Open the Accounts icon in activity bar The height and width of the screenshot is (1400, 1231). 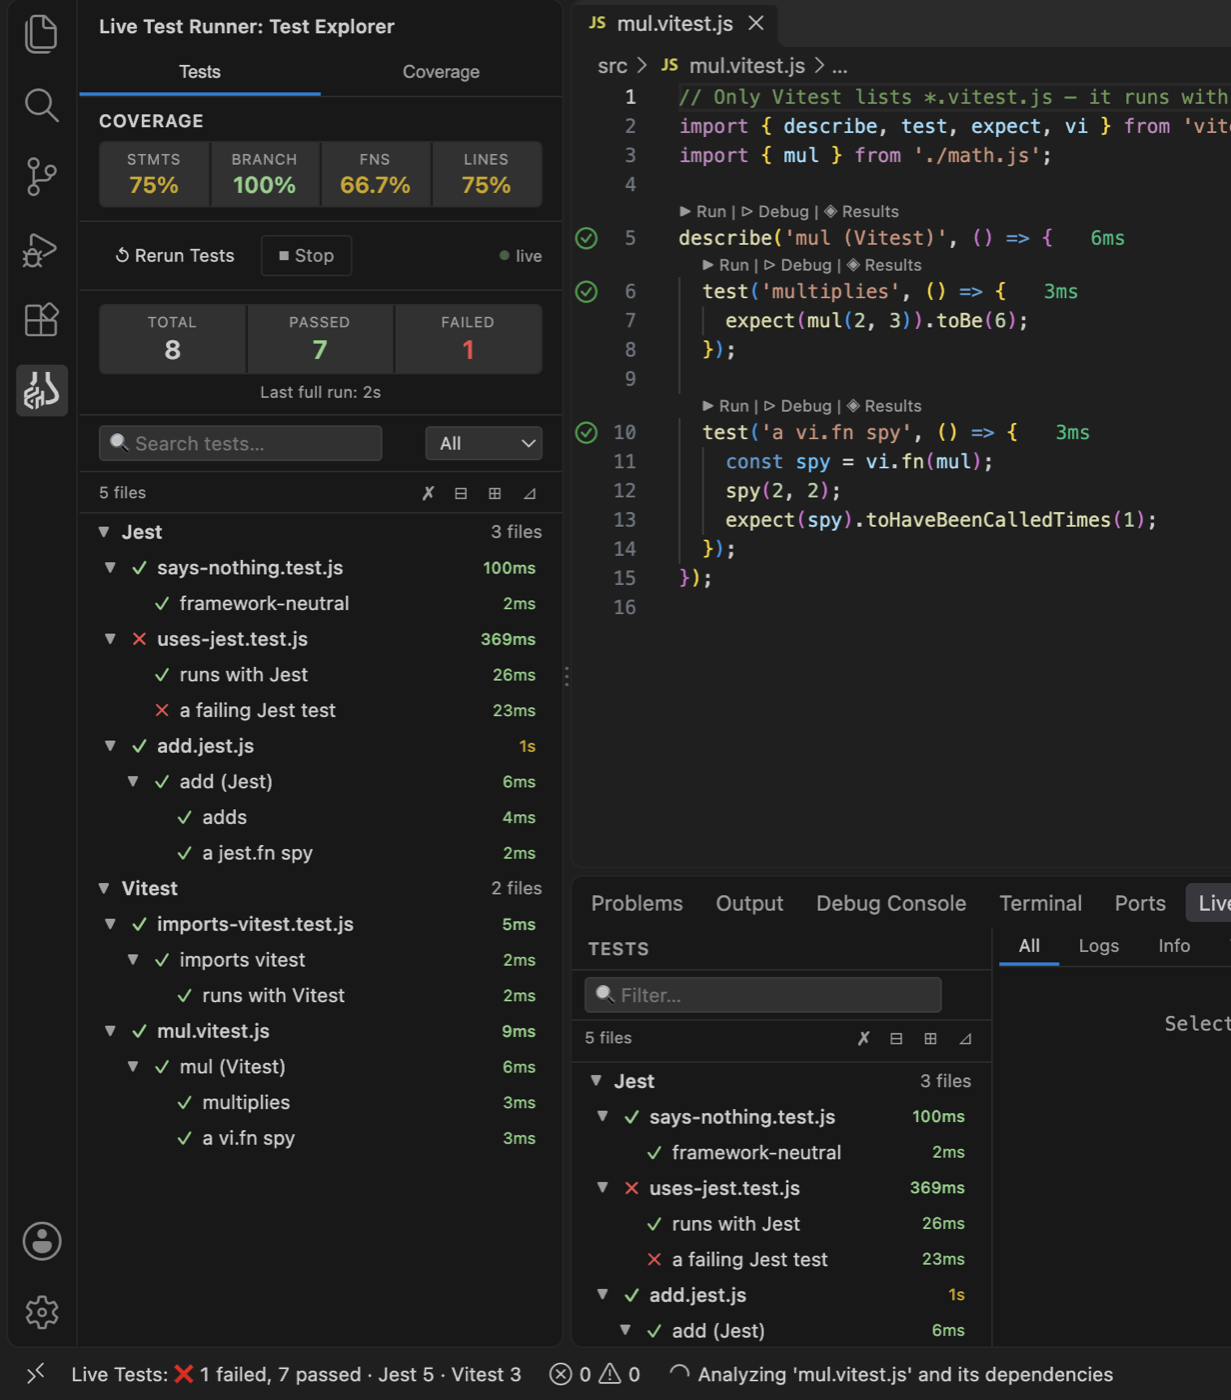[42, 1241]
